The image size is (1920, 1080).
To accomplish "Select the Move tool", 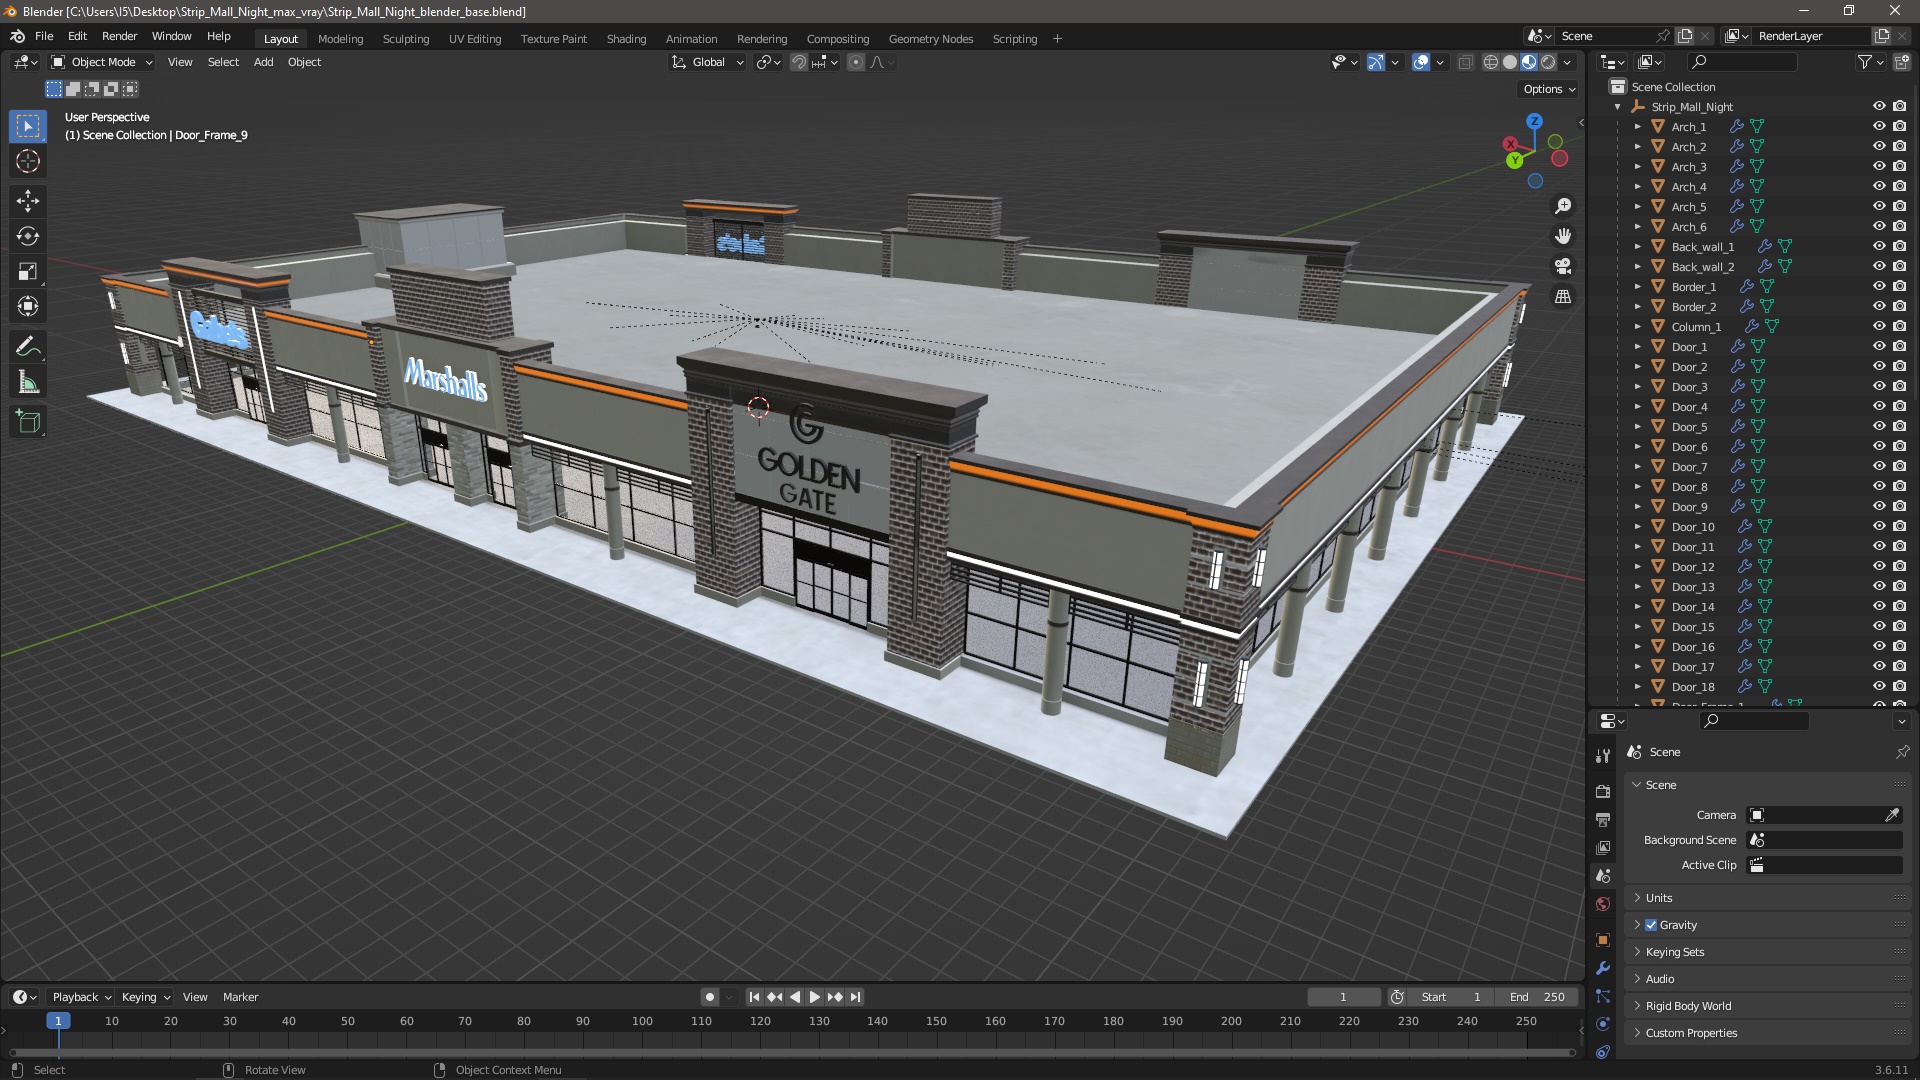I will click(x=28, y=201).
